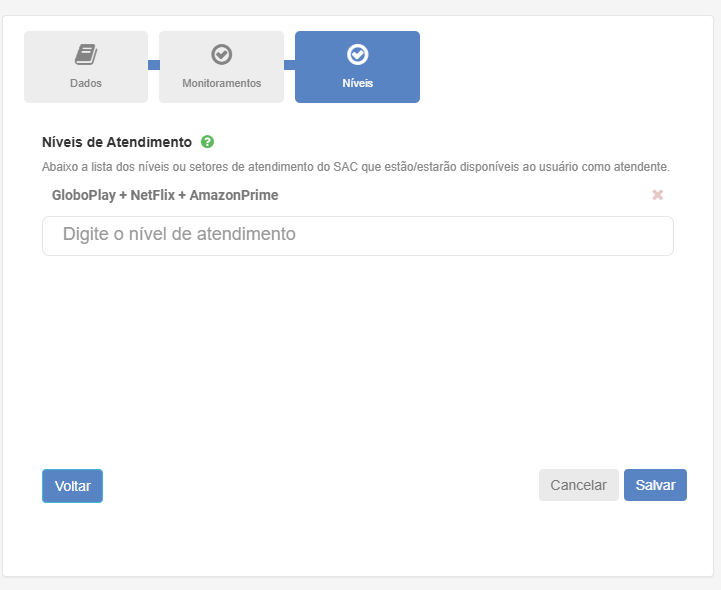Click the GloboPlay + NetFlix + AmazonPrime text
The image size is (721, 590).
point(165,195)
